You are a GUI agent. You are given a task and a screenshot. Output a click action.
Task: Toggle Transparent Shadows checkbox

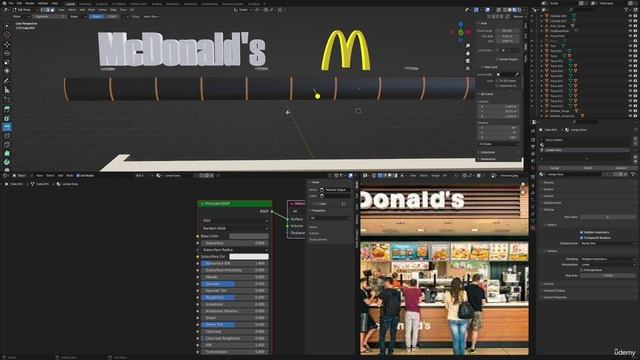[581, 238]
